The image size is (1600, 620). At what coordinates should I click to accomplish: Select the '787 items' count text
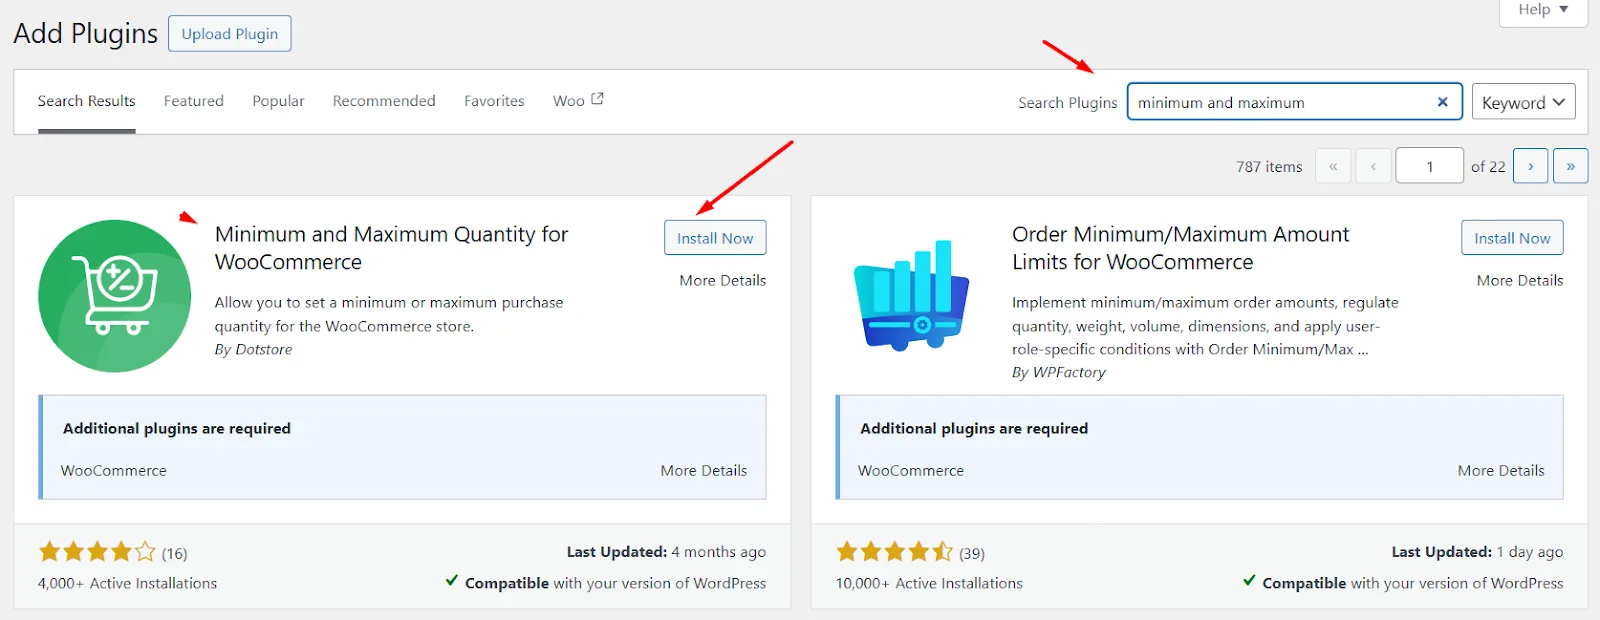(1269, 167)
